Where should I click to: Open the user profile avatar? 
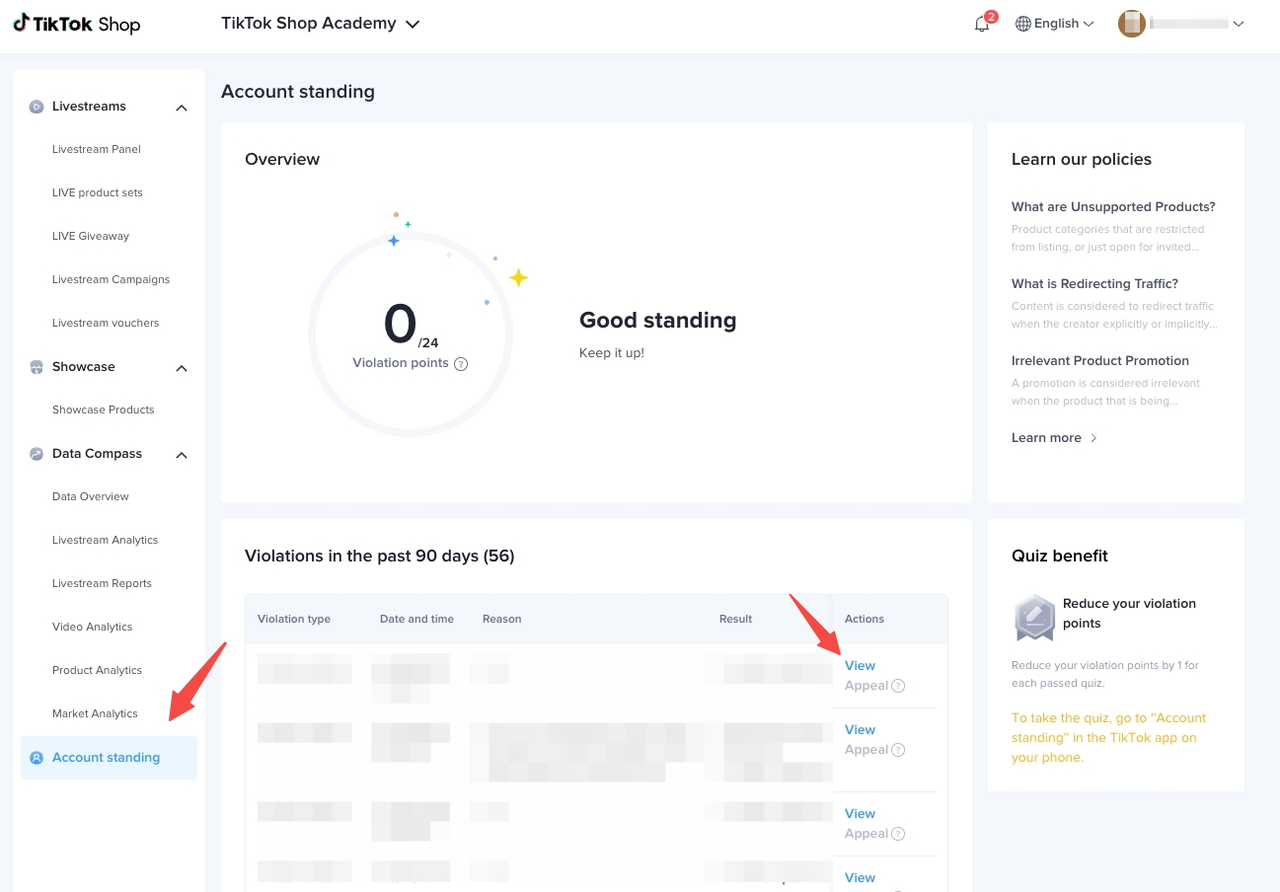(x=1131, y=24)
